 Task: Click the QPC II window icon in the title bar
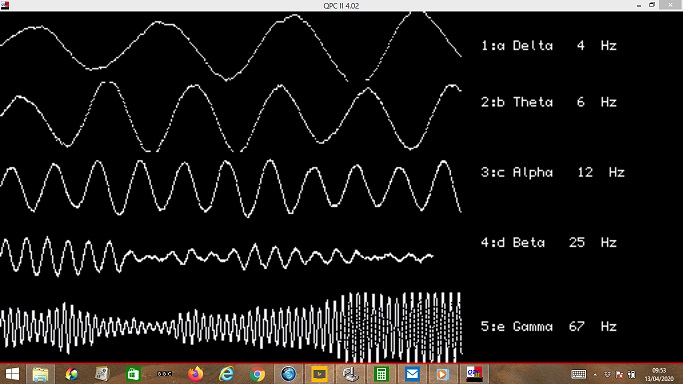[5, 5]
